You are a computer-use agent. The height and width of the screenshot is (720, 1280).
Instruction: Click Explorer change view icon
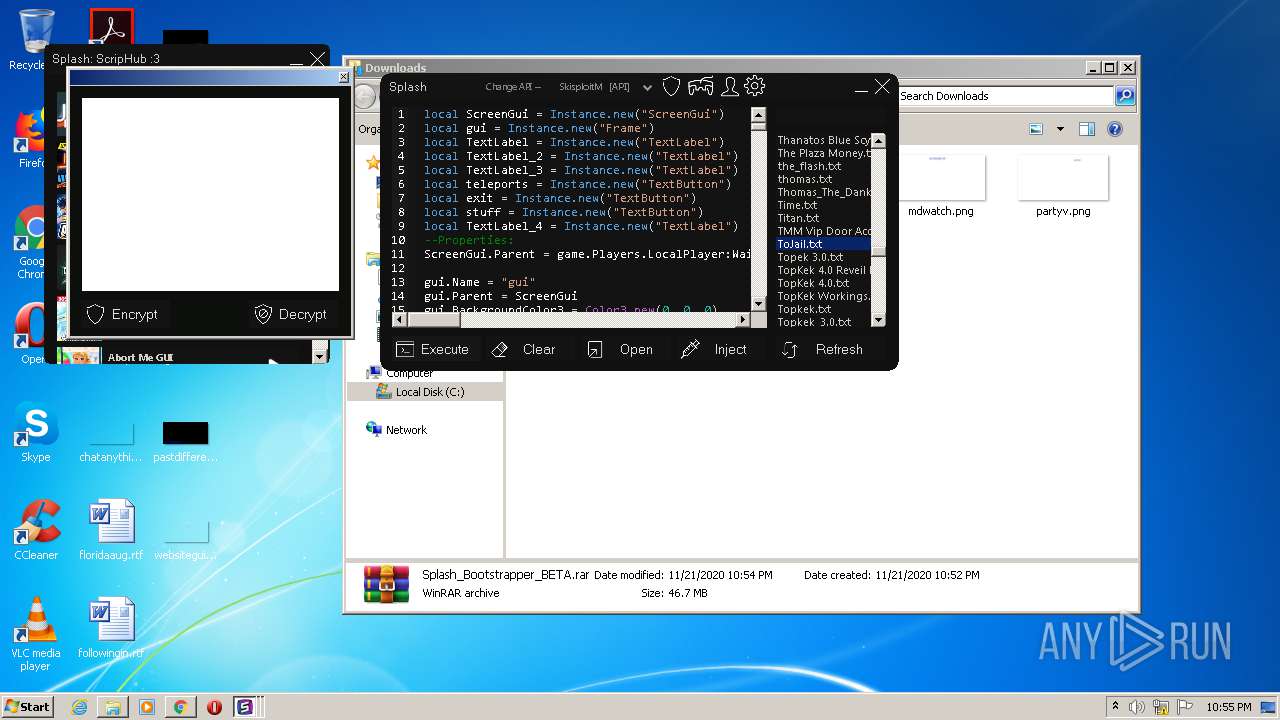point(1036,129)
